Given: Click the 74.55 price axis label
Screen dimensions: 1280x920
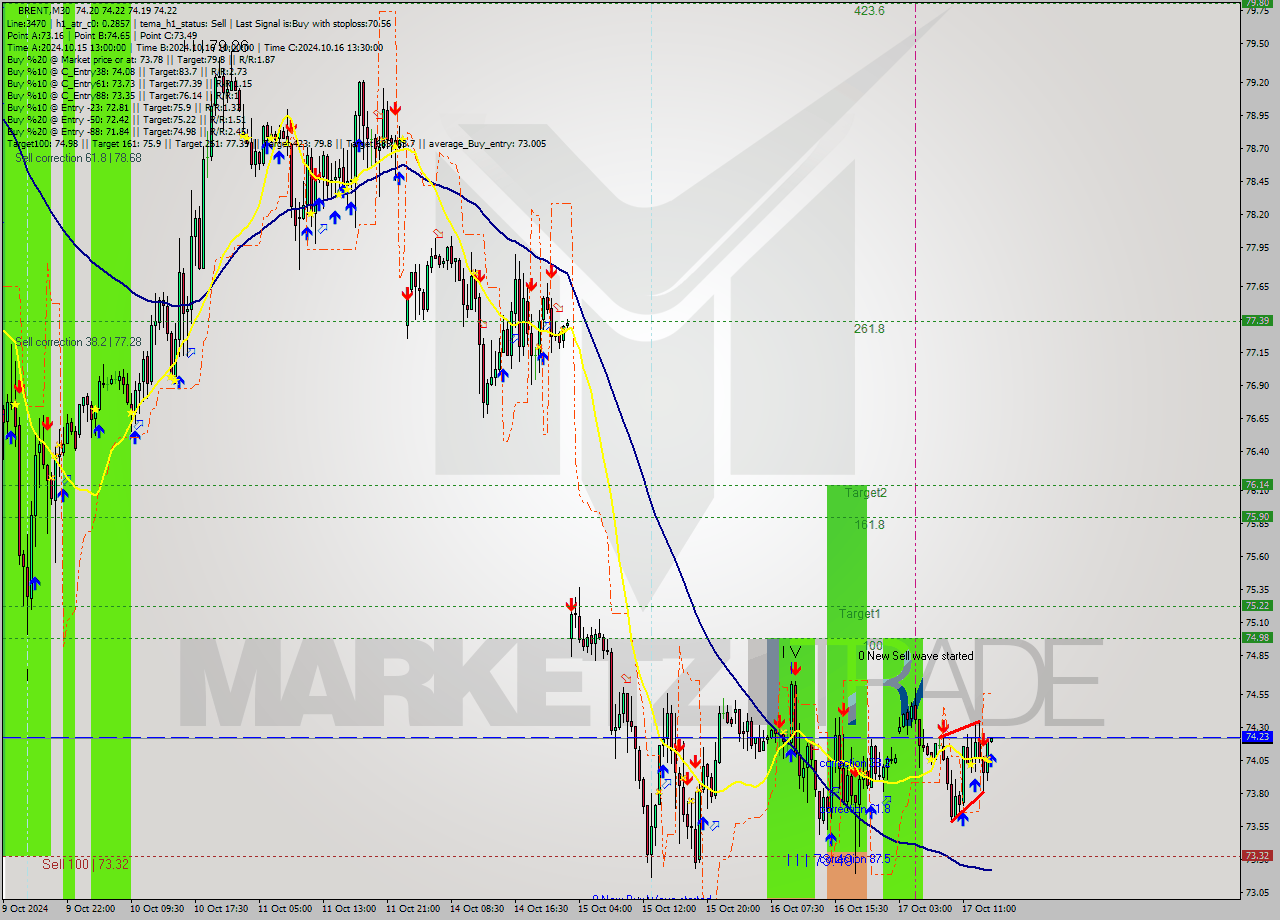Looking at the screenshot, I should 1257,694.
